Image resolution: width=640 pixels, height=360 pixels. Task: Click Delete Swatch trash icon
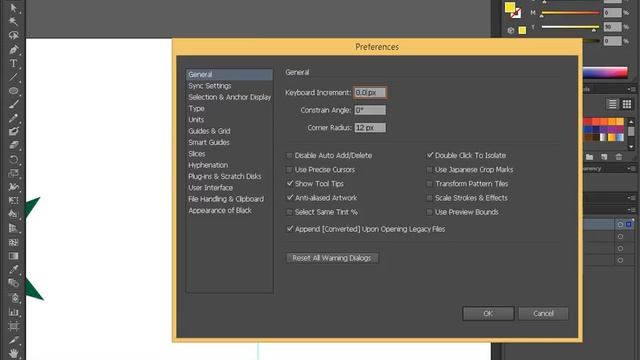pos(618,157)
